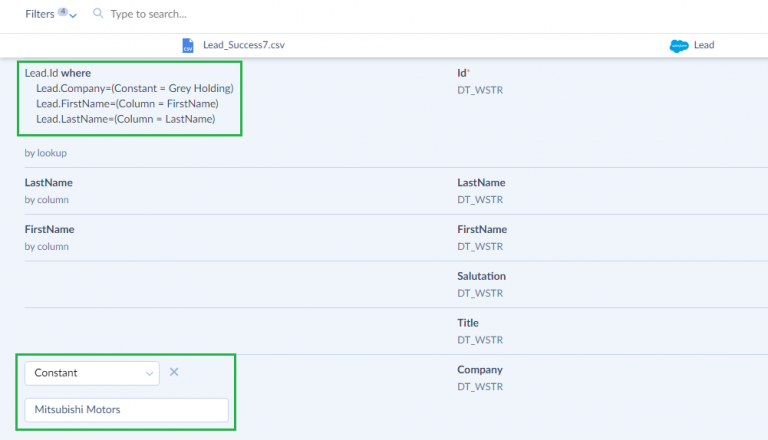Image resolution: width=768 pixels, height=440 pixels.
Task: Click the target Salutation field row
Action: pos(482,276)
